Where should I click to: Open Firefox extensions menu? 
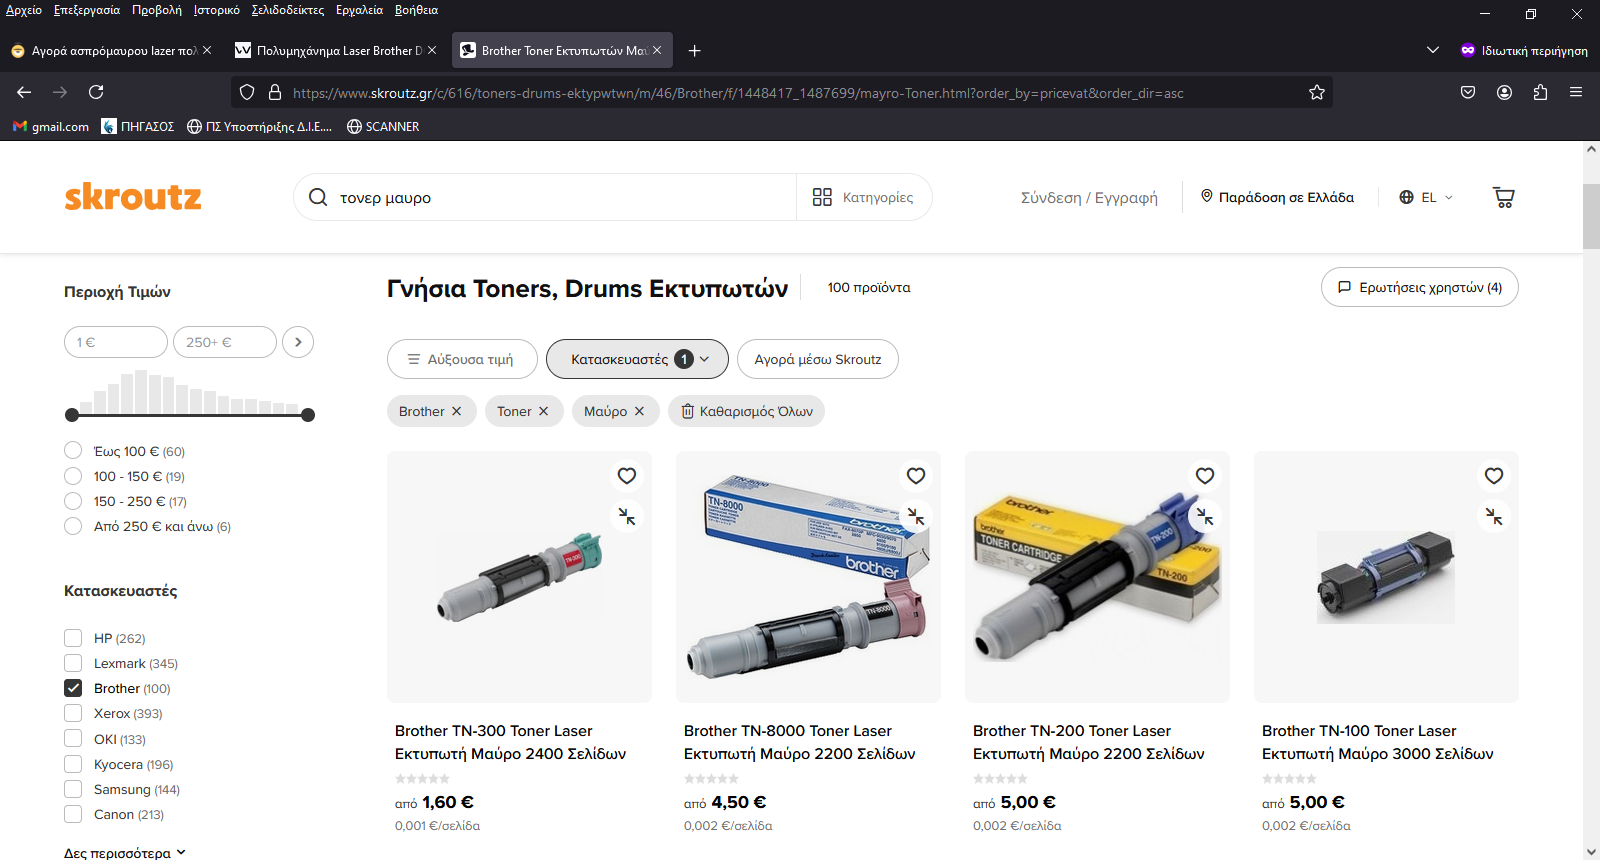point(1540,92)
